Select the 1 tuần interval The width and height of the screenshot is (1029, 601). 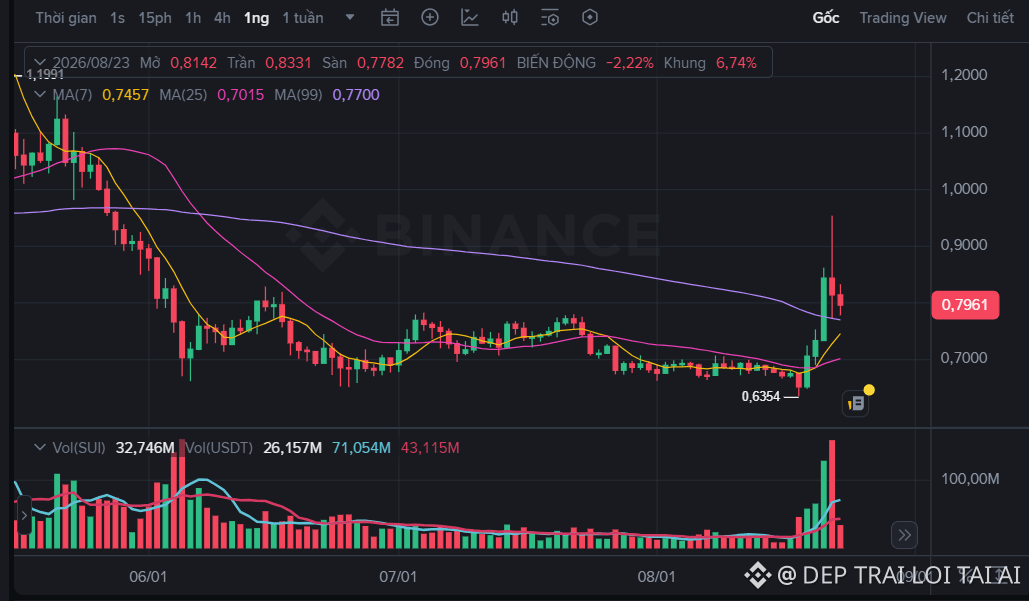[303, 18]
